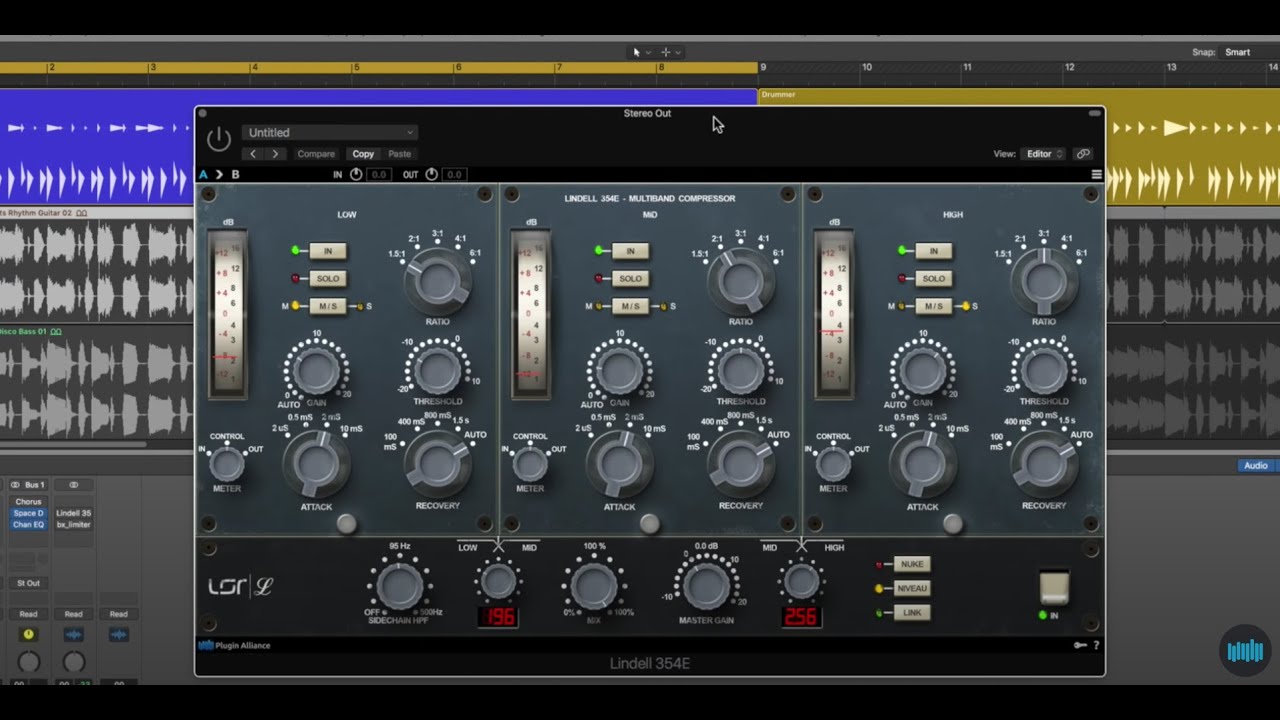The image size is (1280, 720).
Task: Click the key license icon
Action: click(x=1080, y=645)
